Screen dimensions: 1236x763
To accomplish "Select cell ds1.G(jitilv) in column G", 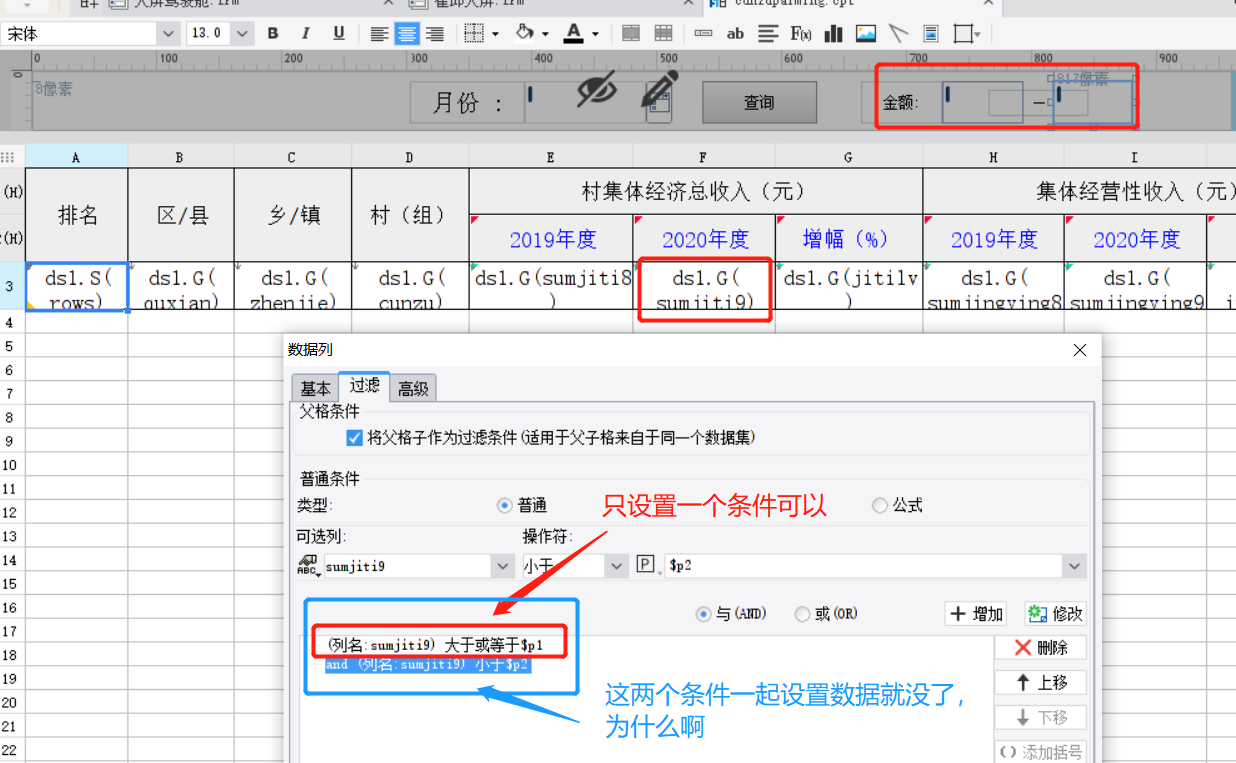I will coord(849,289).
